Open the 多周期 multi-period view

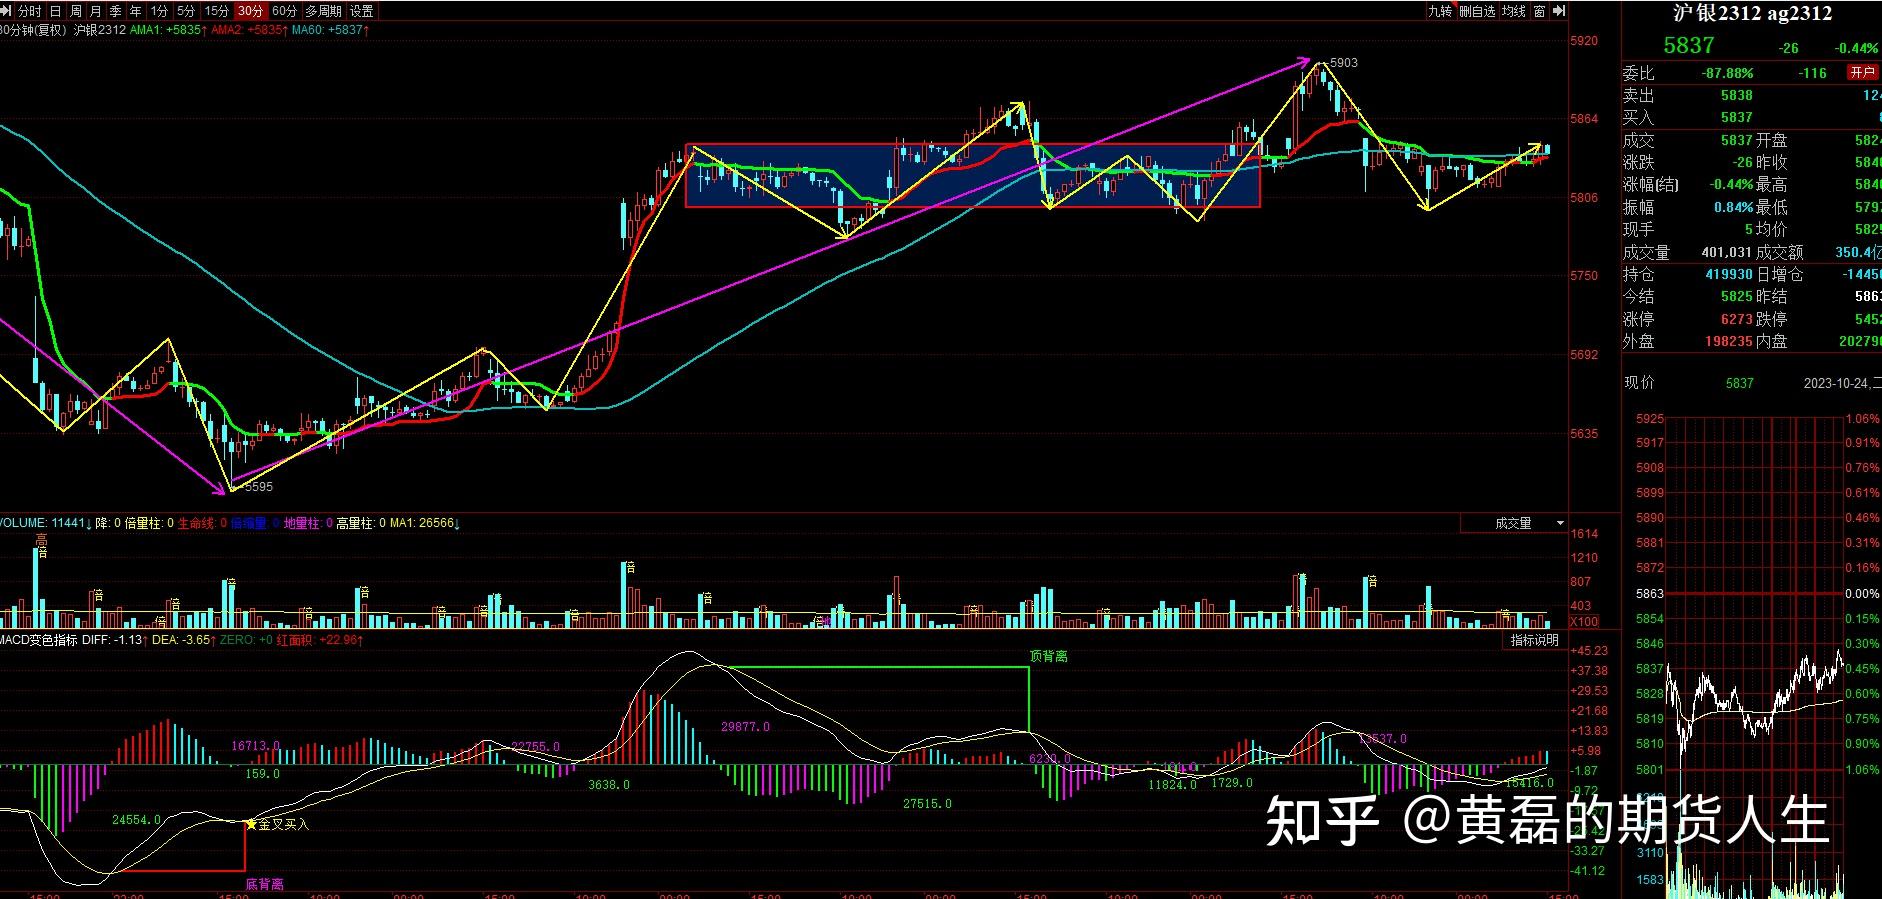click(323, 11)
